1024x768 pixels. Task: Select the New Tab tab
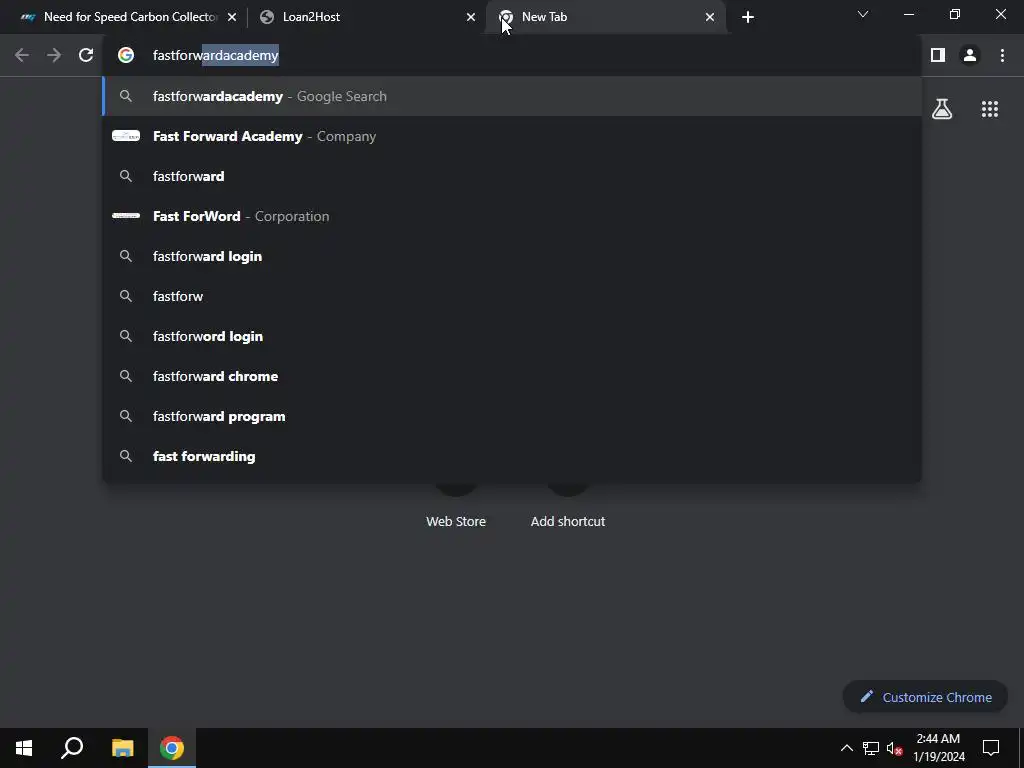point(606,17)
